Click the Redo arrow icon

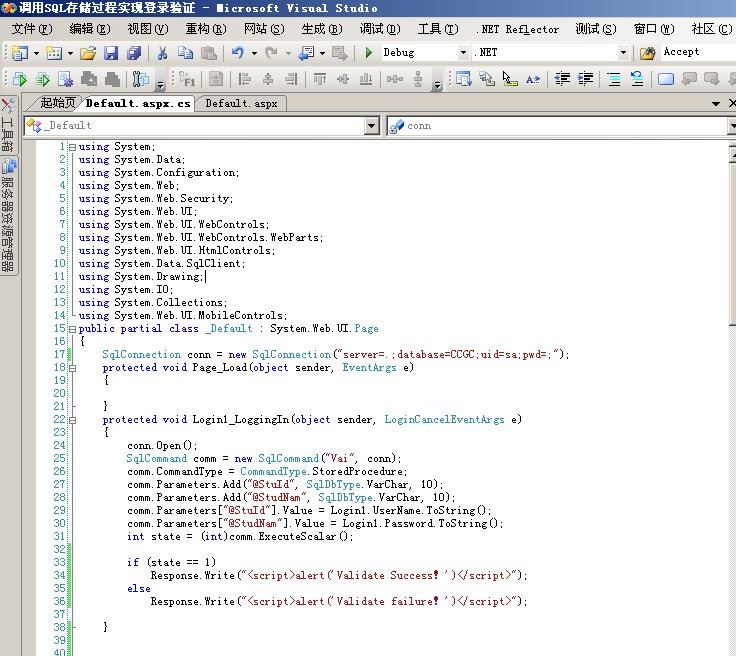(271, 53)
